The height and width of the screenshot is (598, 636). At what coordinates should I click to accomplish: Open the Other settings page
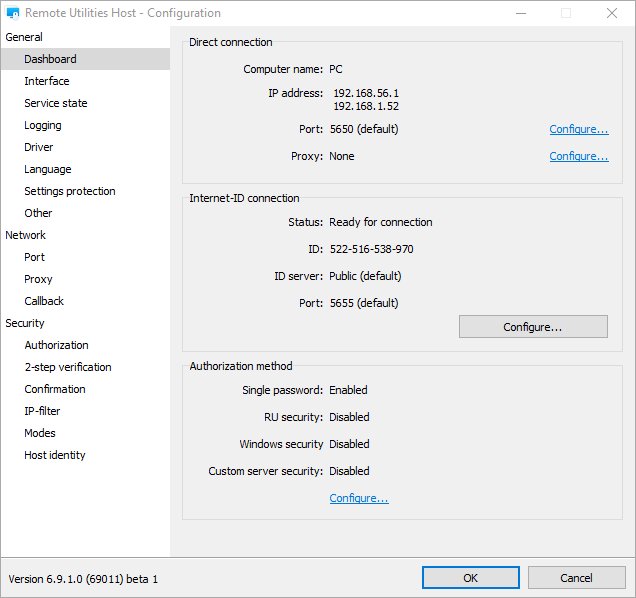(38, 213)
